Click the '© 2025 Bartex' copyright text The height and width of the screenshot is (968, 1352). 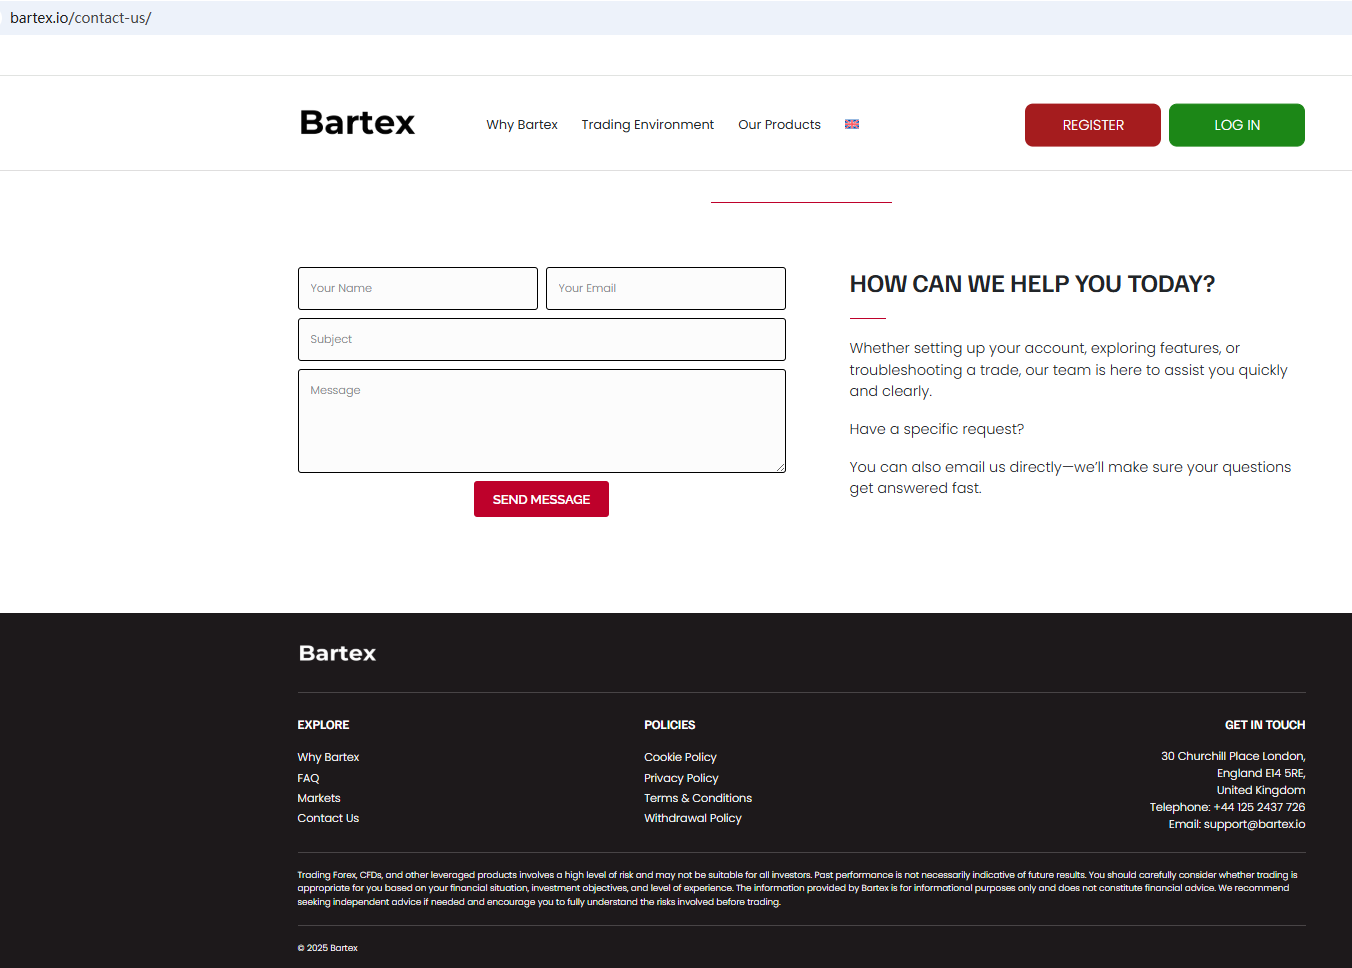327,948
